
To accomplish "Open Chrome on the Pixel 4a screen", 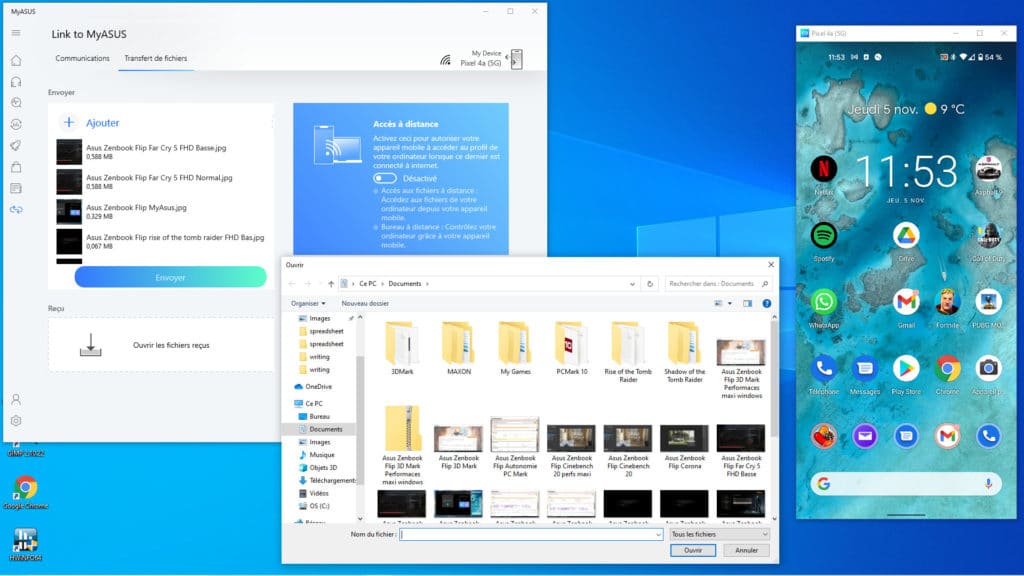I will (947, 368).
